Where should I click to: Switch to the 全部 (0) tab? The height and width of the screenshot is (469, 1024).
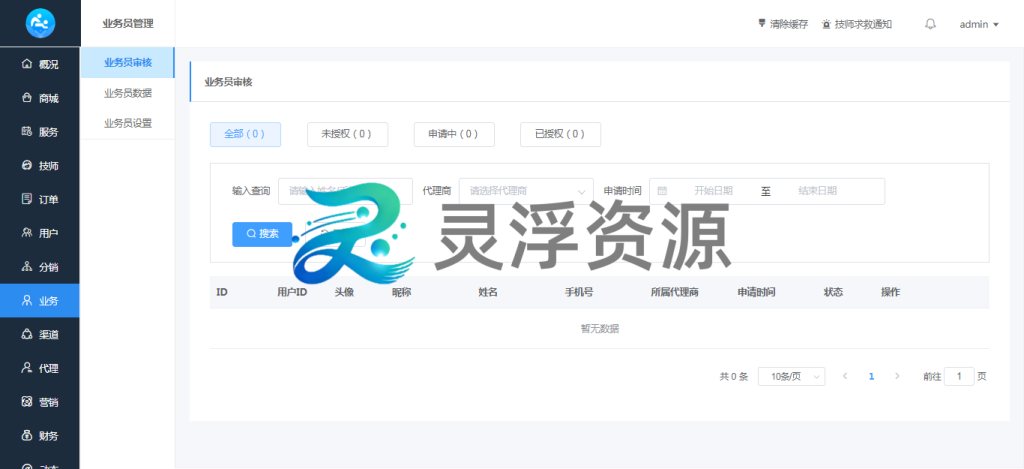click(x=245, y=134)
